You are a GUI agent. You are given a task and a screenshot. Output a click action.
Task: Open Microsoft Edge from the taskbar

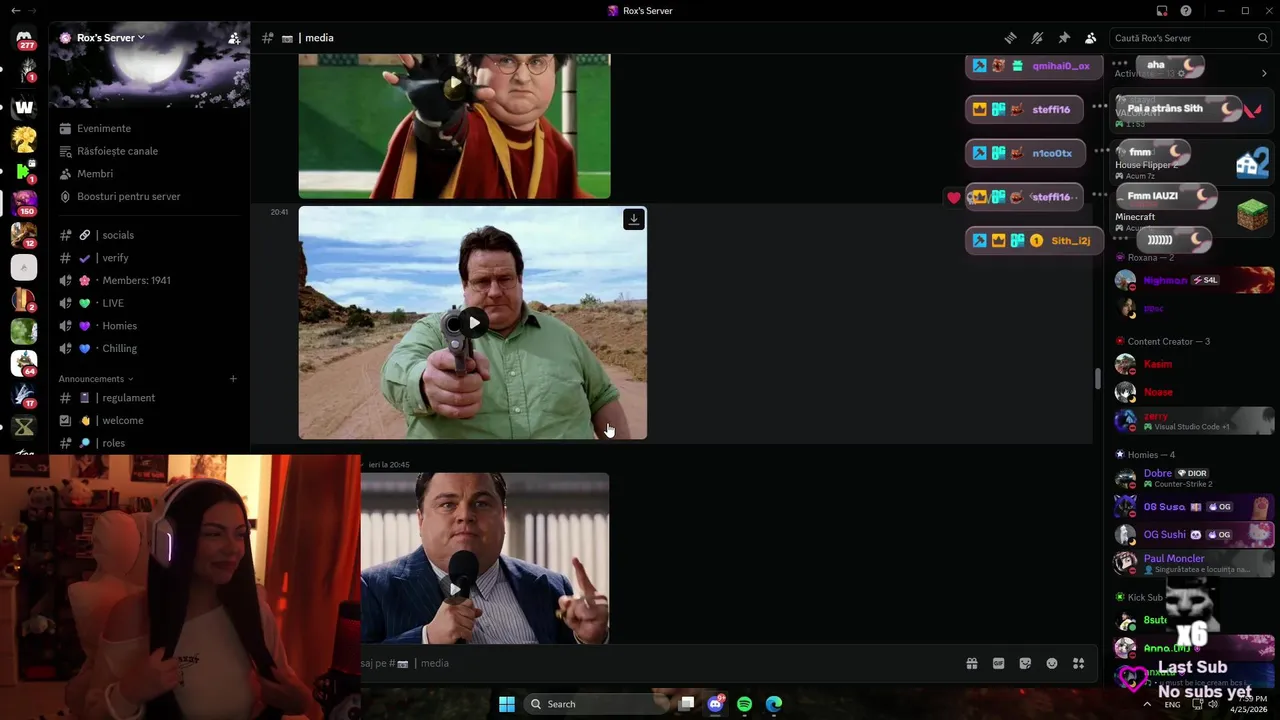774,704
